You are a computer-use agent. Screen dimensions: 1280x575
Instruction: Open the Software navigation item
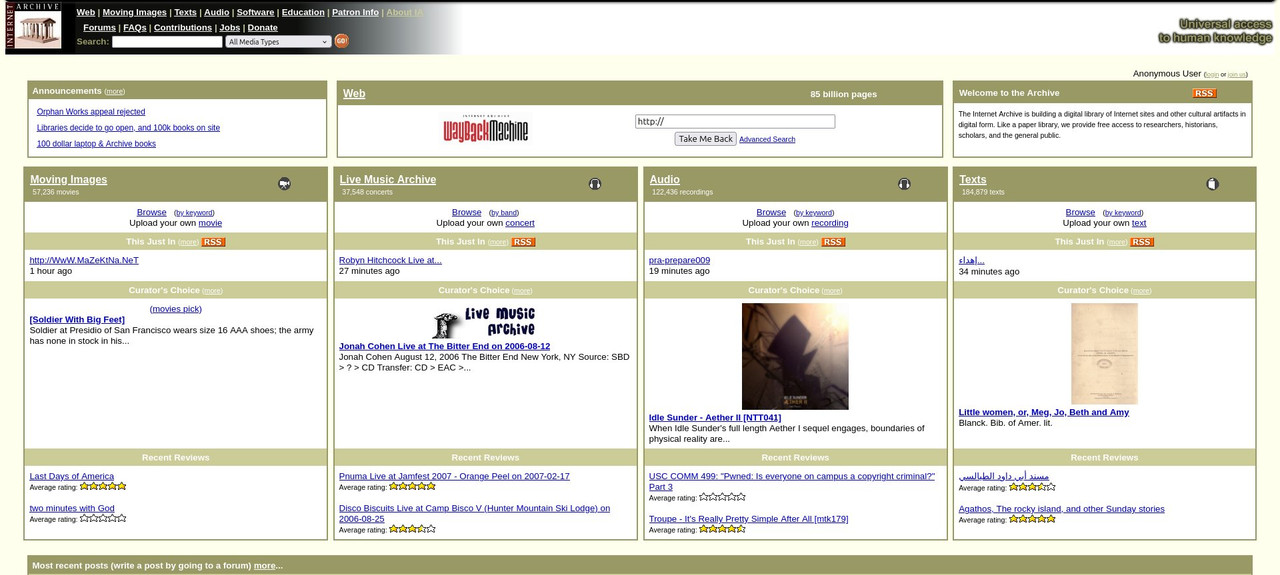(x=255, y=12)
